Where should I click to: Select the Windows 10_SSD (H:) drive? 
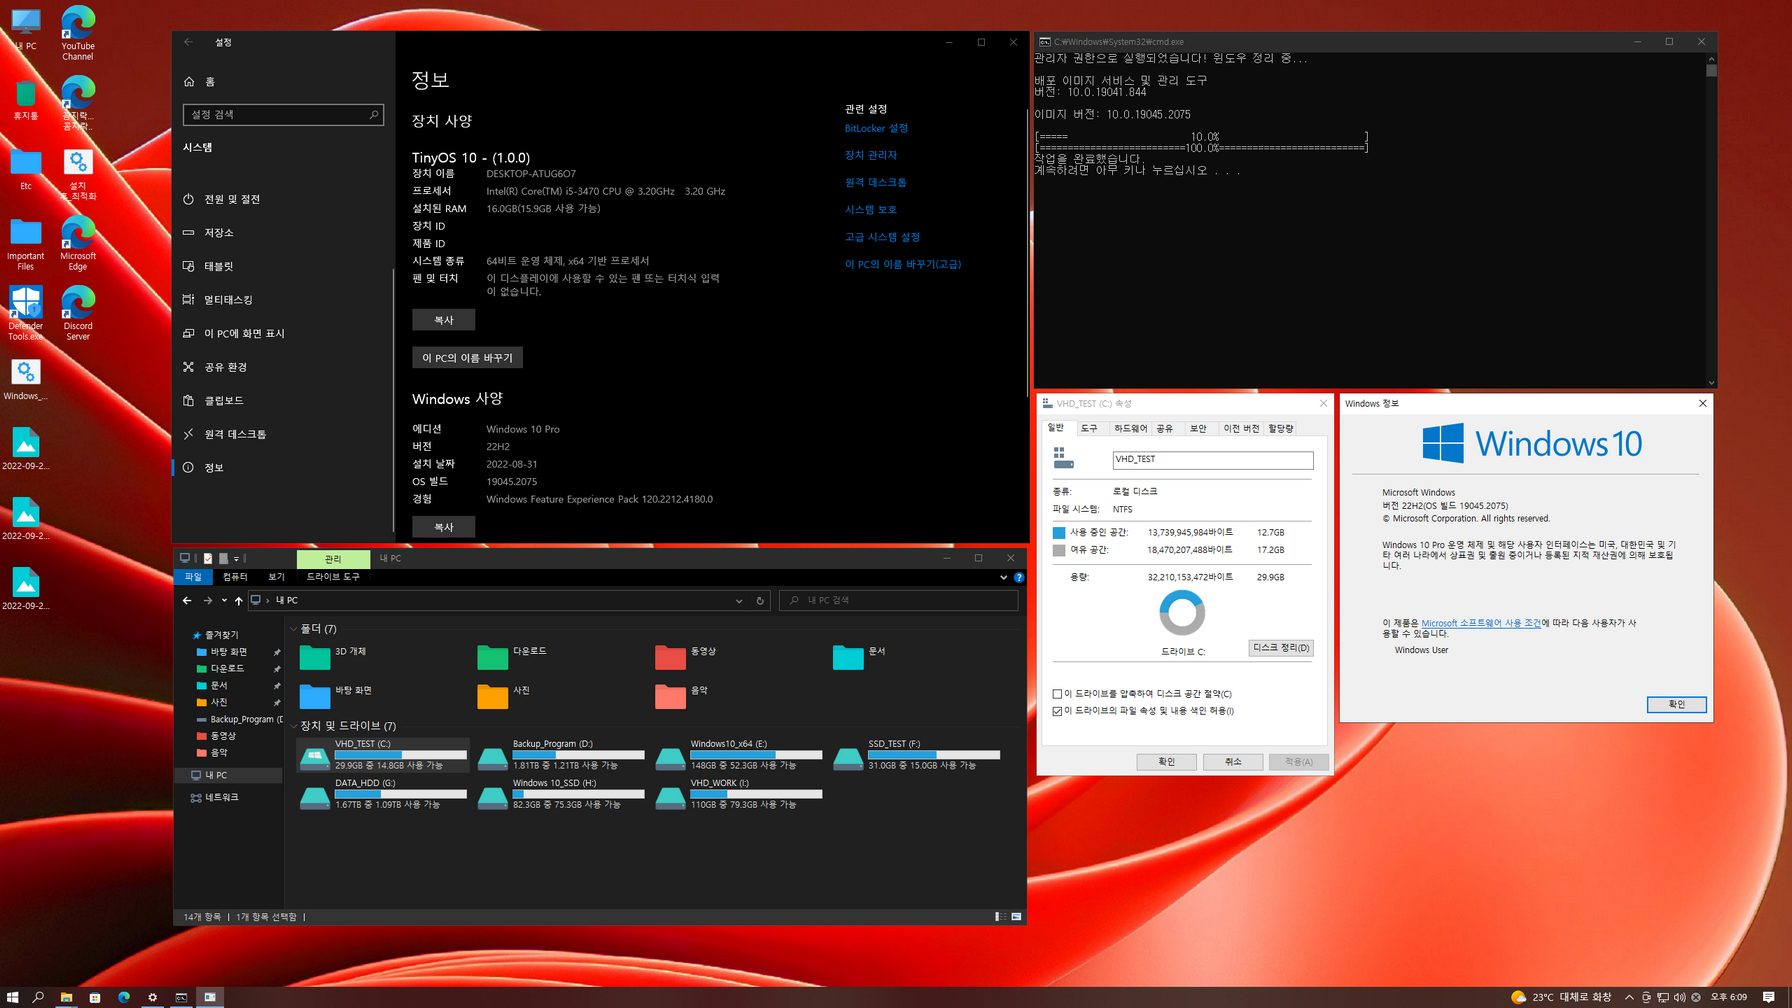point(561,795)
